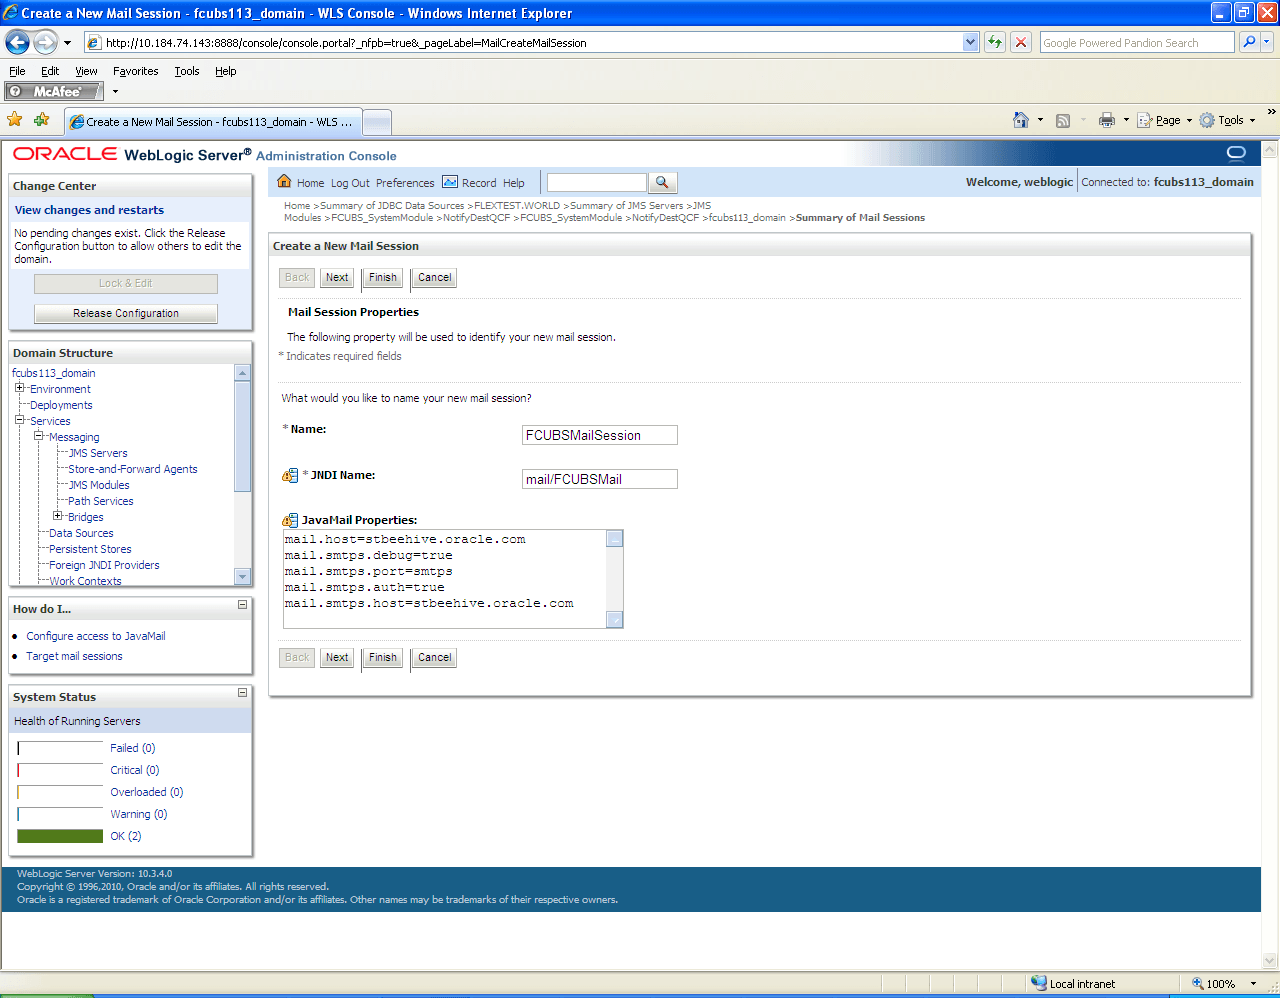The width and height of the screenshot is (1280, 998).
Task: Open Configure access to JavaMail help link
Action: pos(96,636)
